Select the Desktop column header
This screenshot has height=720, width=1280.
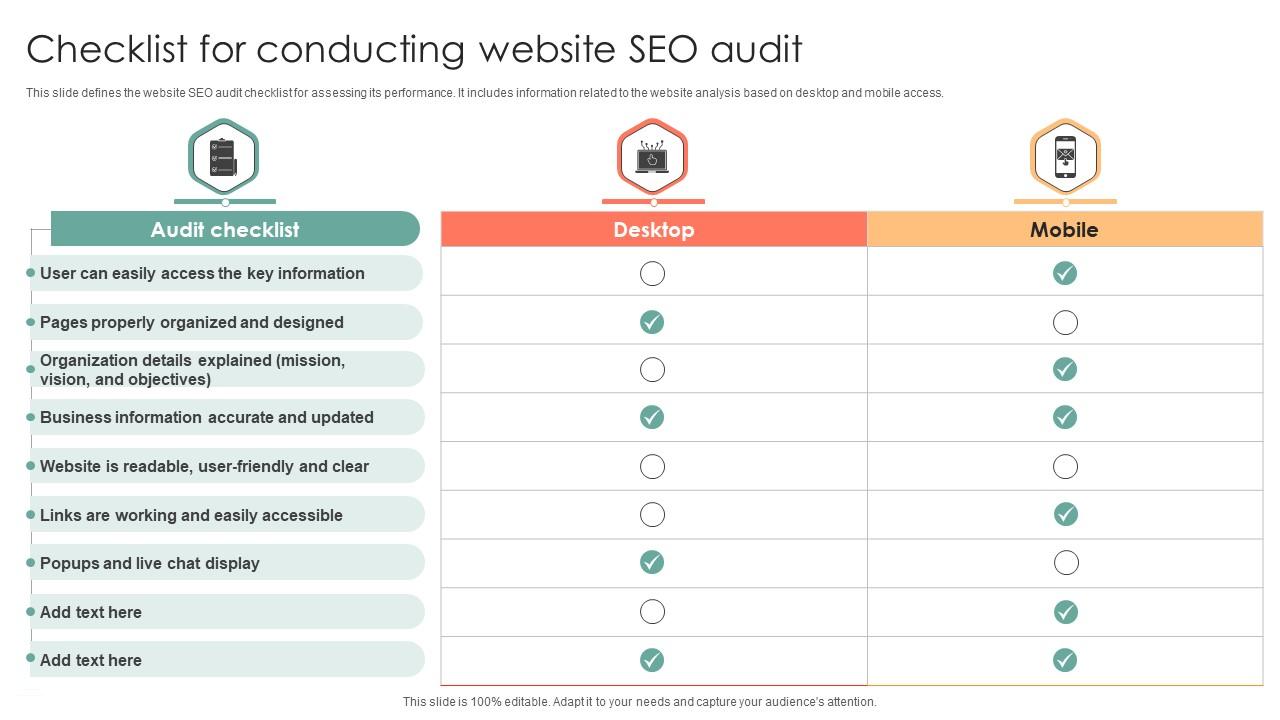[654, 229]
